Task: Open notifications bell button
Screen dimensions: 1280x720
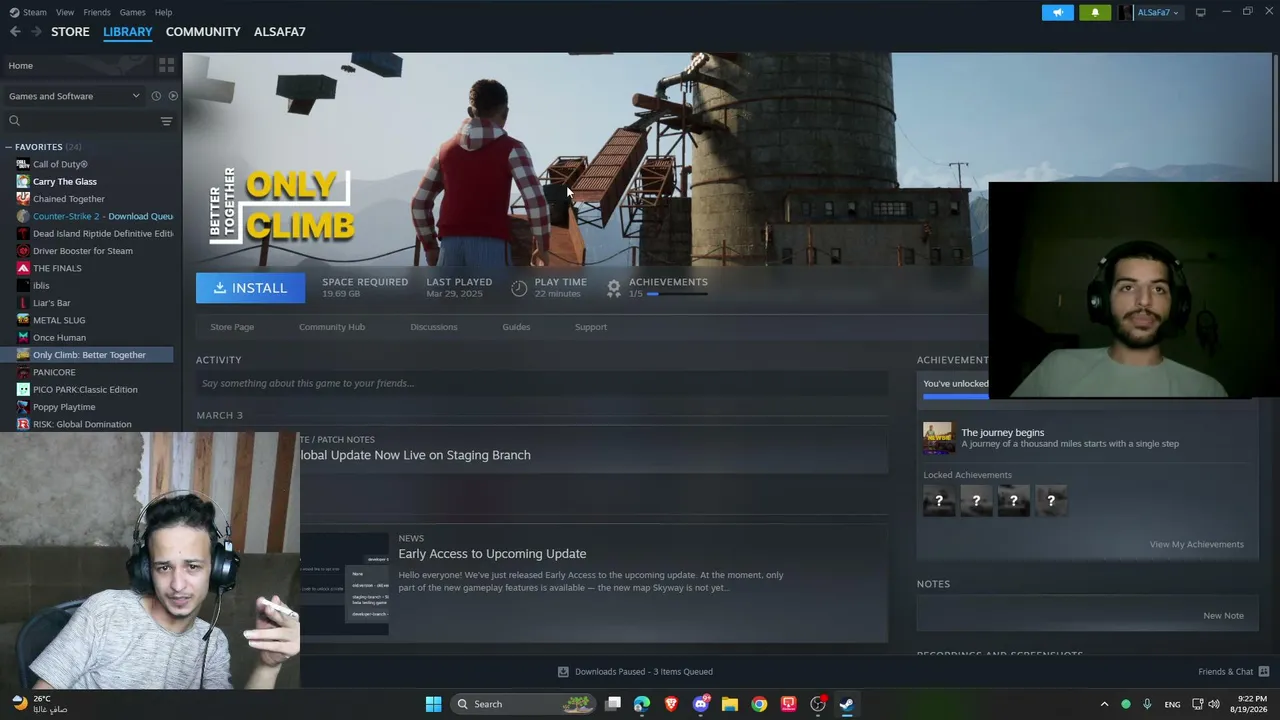Action: coord(1095,12)
